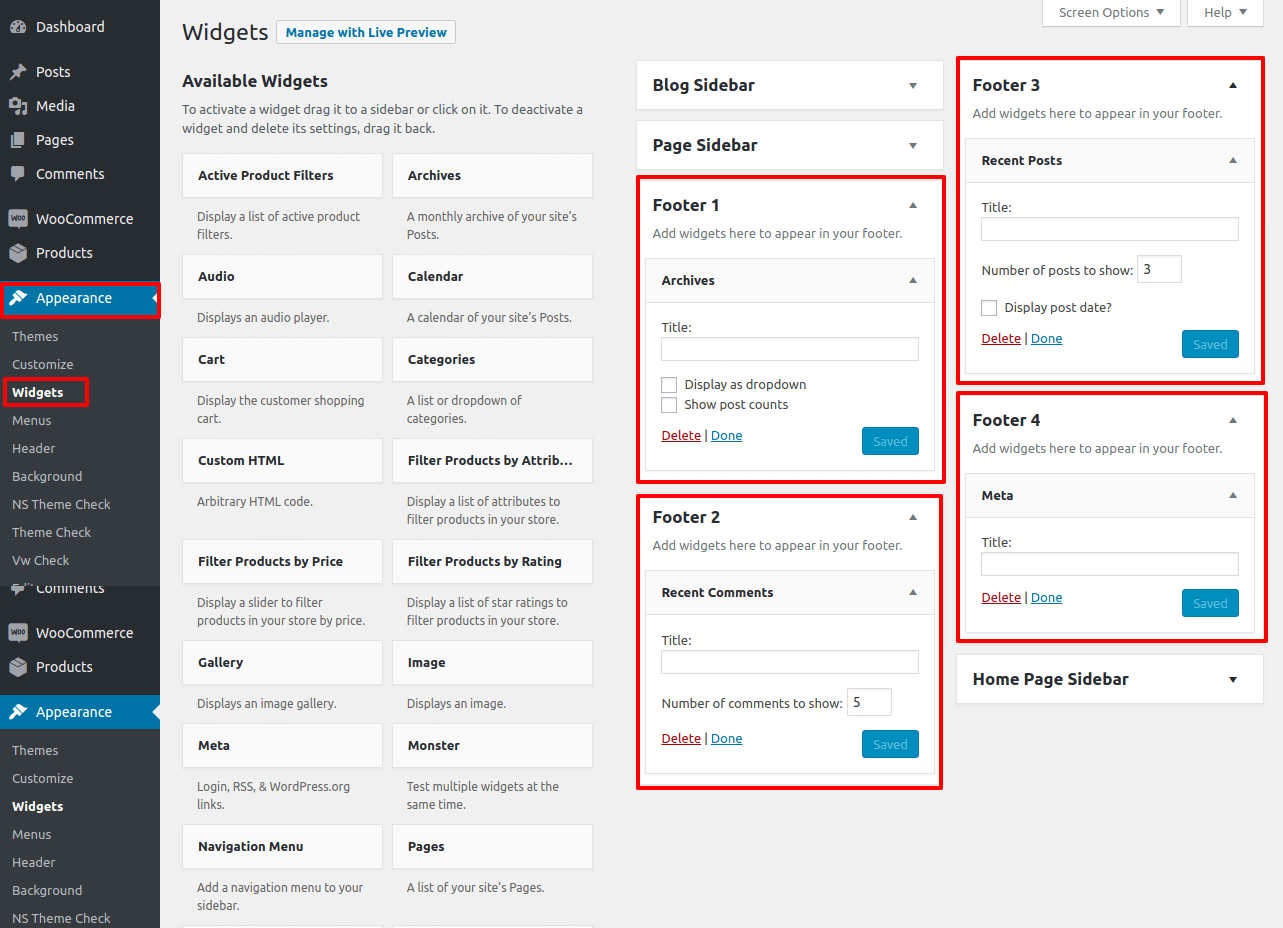The height and width of the screenshot is (928, 1283).
Task: Expand the Blog Sidebar panel
Action: 912,86
